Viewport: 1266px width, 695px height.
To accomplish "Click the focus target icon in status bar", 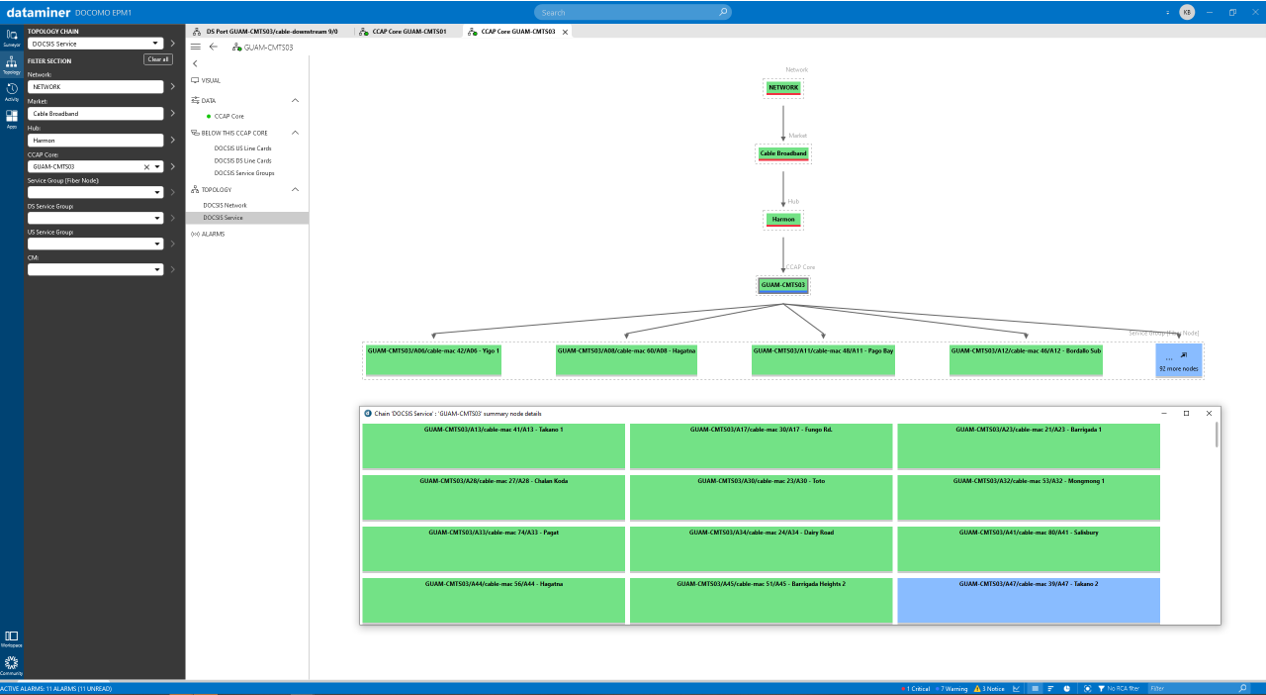I will pyautogui.click(x=1086, y=688).
